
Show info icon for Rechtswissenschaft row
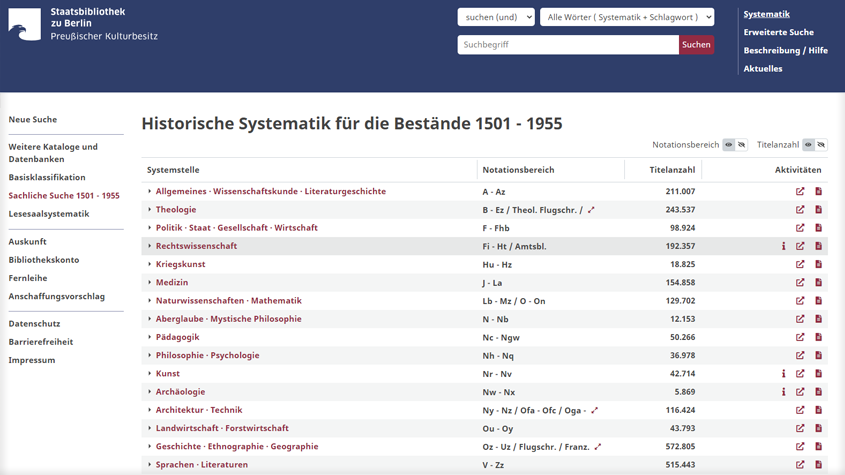click(x=784, y=246)
